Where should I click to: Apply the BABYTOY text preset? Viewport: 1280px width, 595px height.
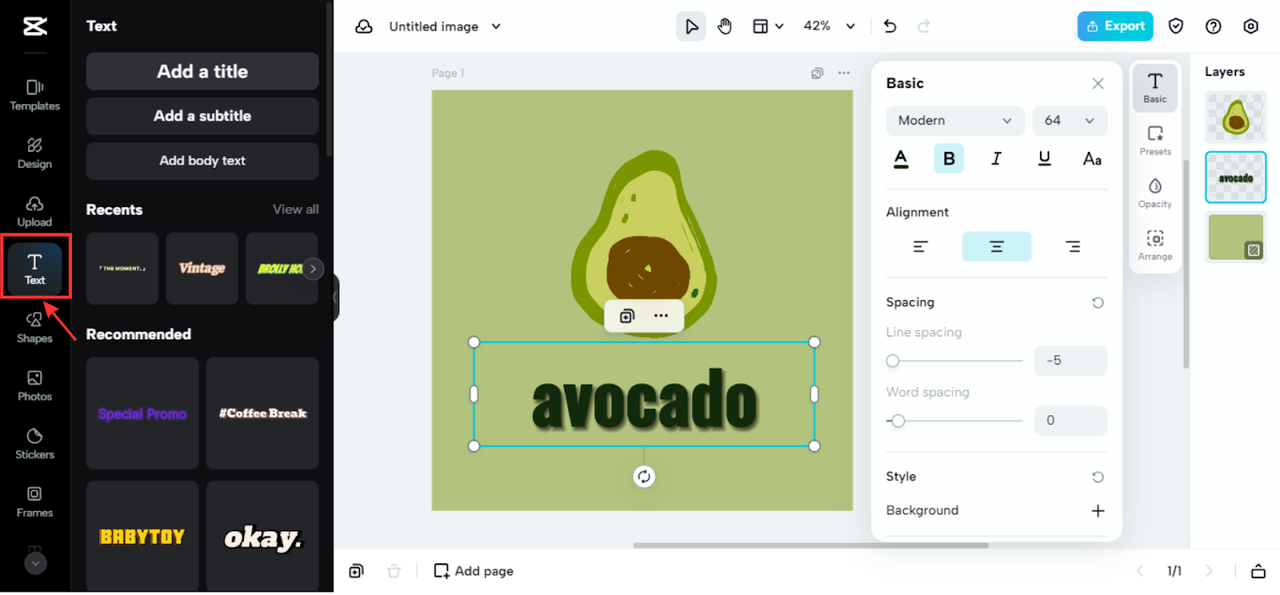(142, 537)
